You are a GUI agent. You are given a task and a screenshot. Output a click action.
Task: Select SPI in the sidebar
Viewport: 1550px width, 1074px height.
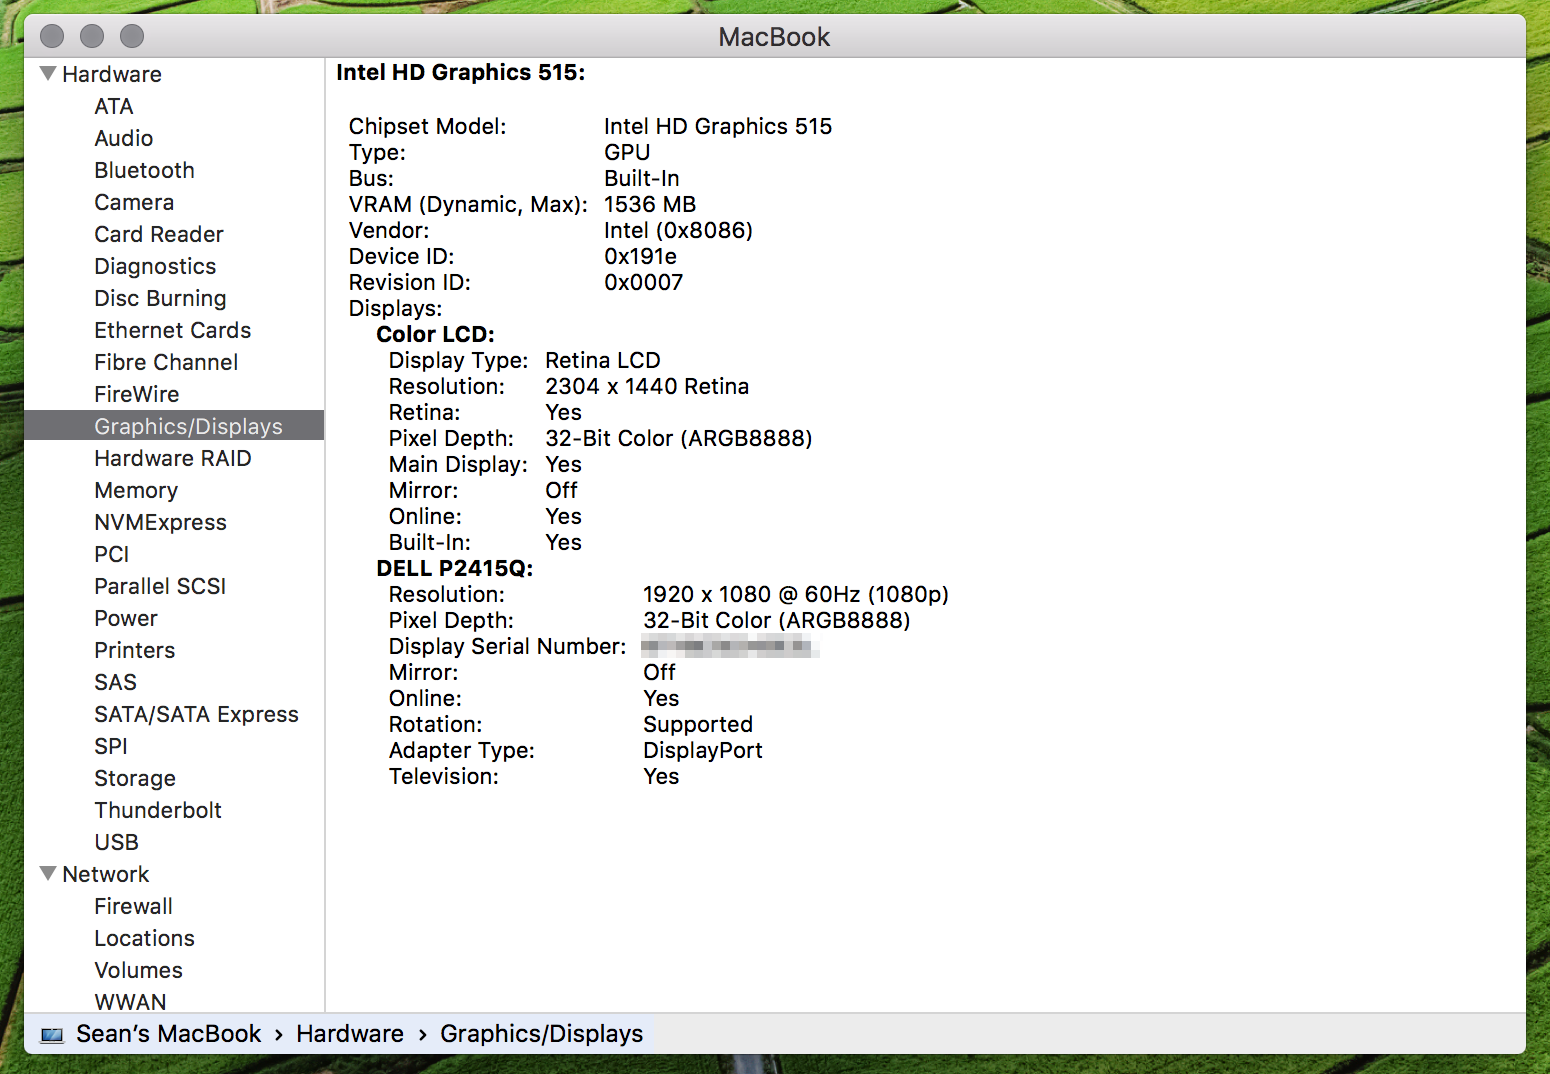(111, 746)
